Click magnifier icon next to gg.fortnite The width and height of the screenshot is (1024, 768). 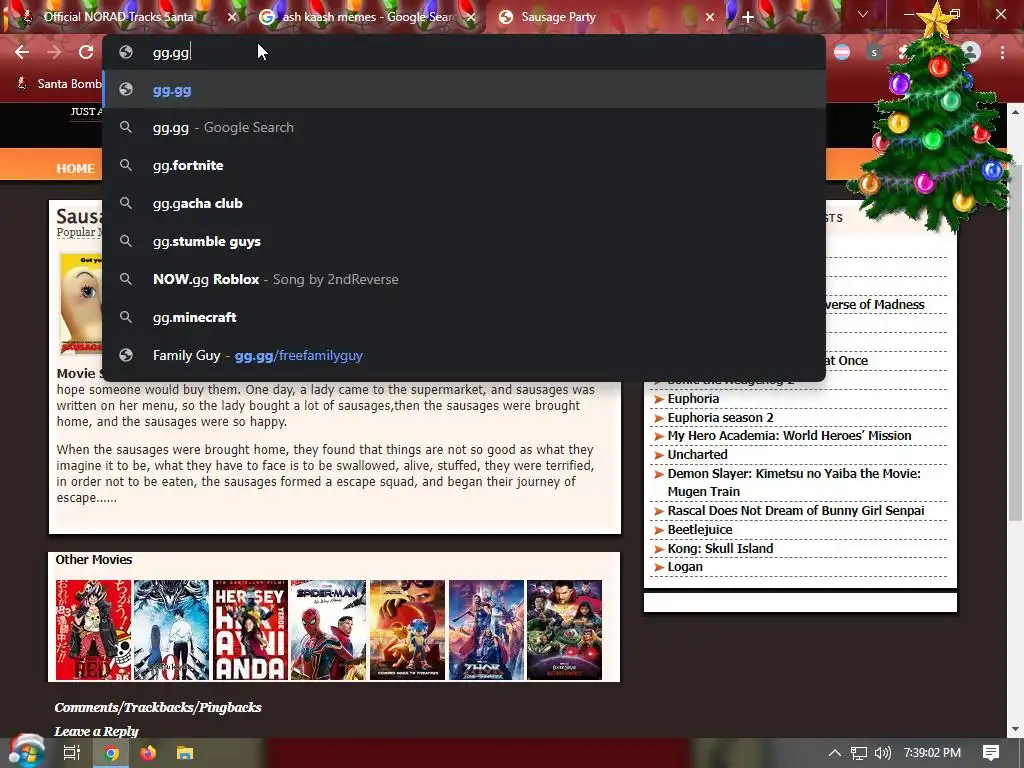(x=126, y=165)
